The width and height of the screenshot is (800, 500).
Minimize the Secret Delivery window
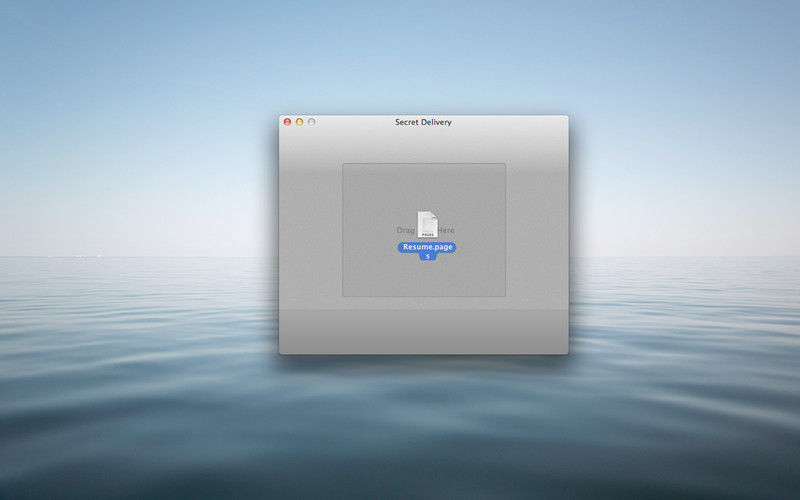pyautogui.click(x=299, y=122)
